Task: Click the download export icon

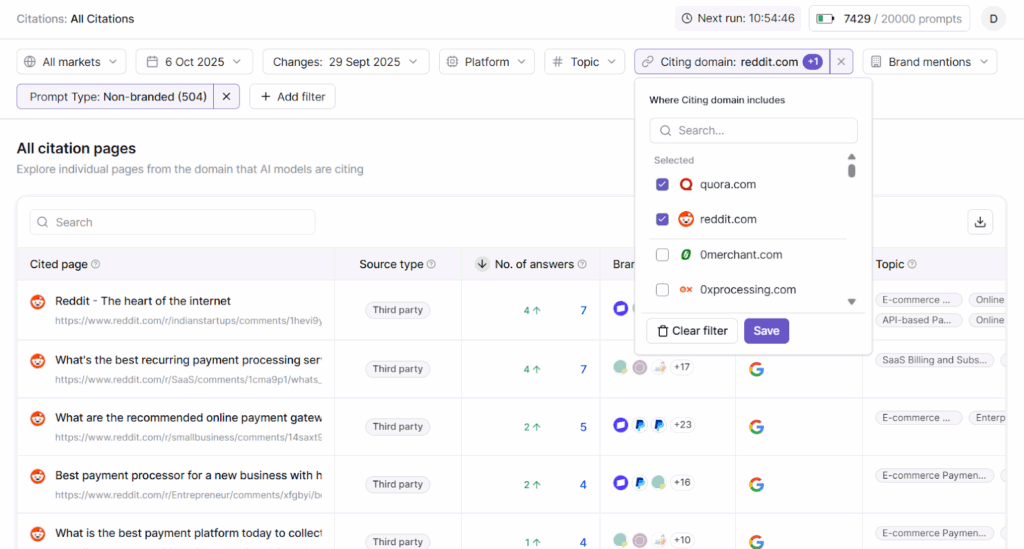Action: coord(980,222)
